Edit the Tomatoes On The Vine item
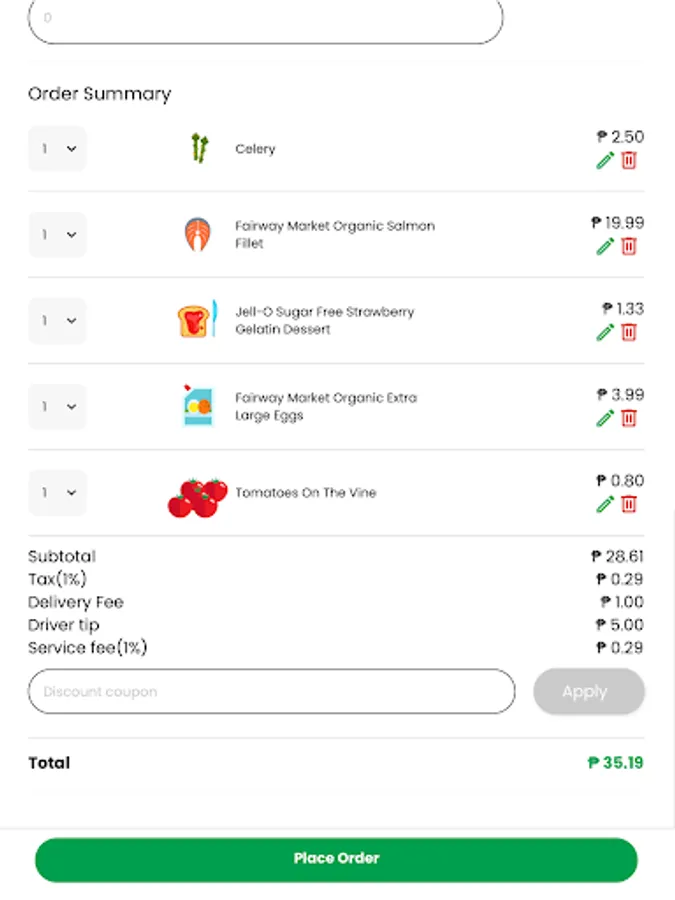The height and width of the screenshot is (900, 675). click(x=605, y=505)
